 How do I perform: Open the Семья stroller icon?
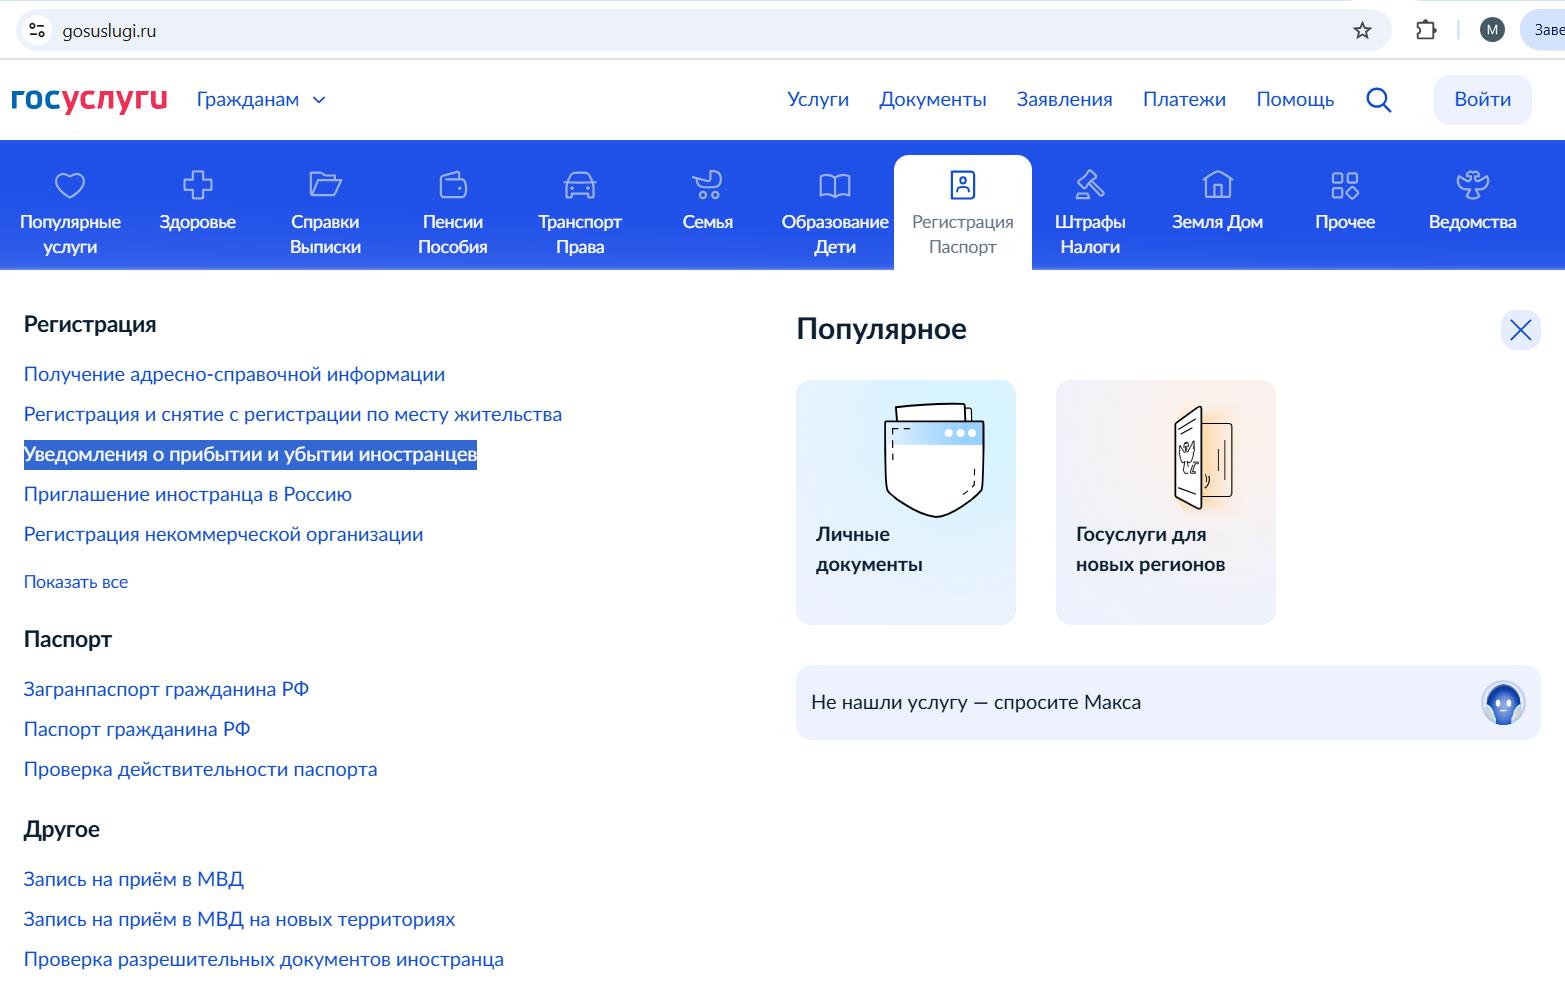707,185
